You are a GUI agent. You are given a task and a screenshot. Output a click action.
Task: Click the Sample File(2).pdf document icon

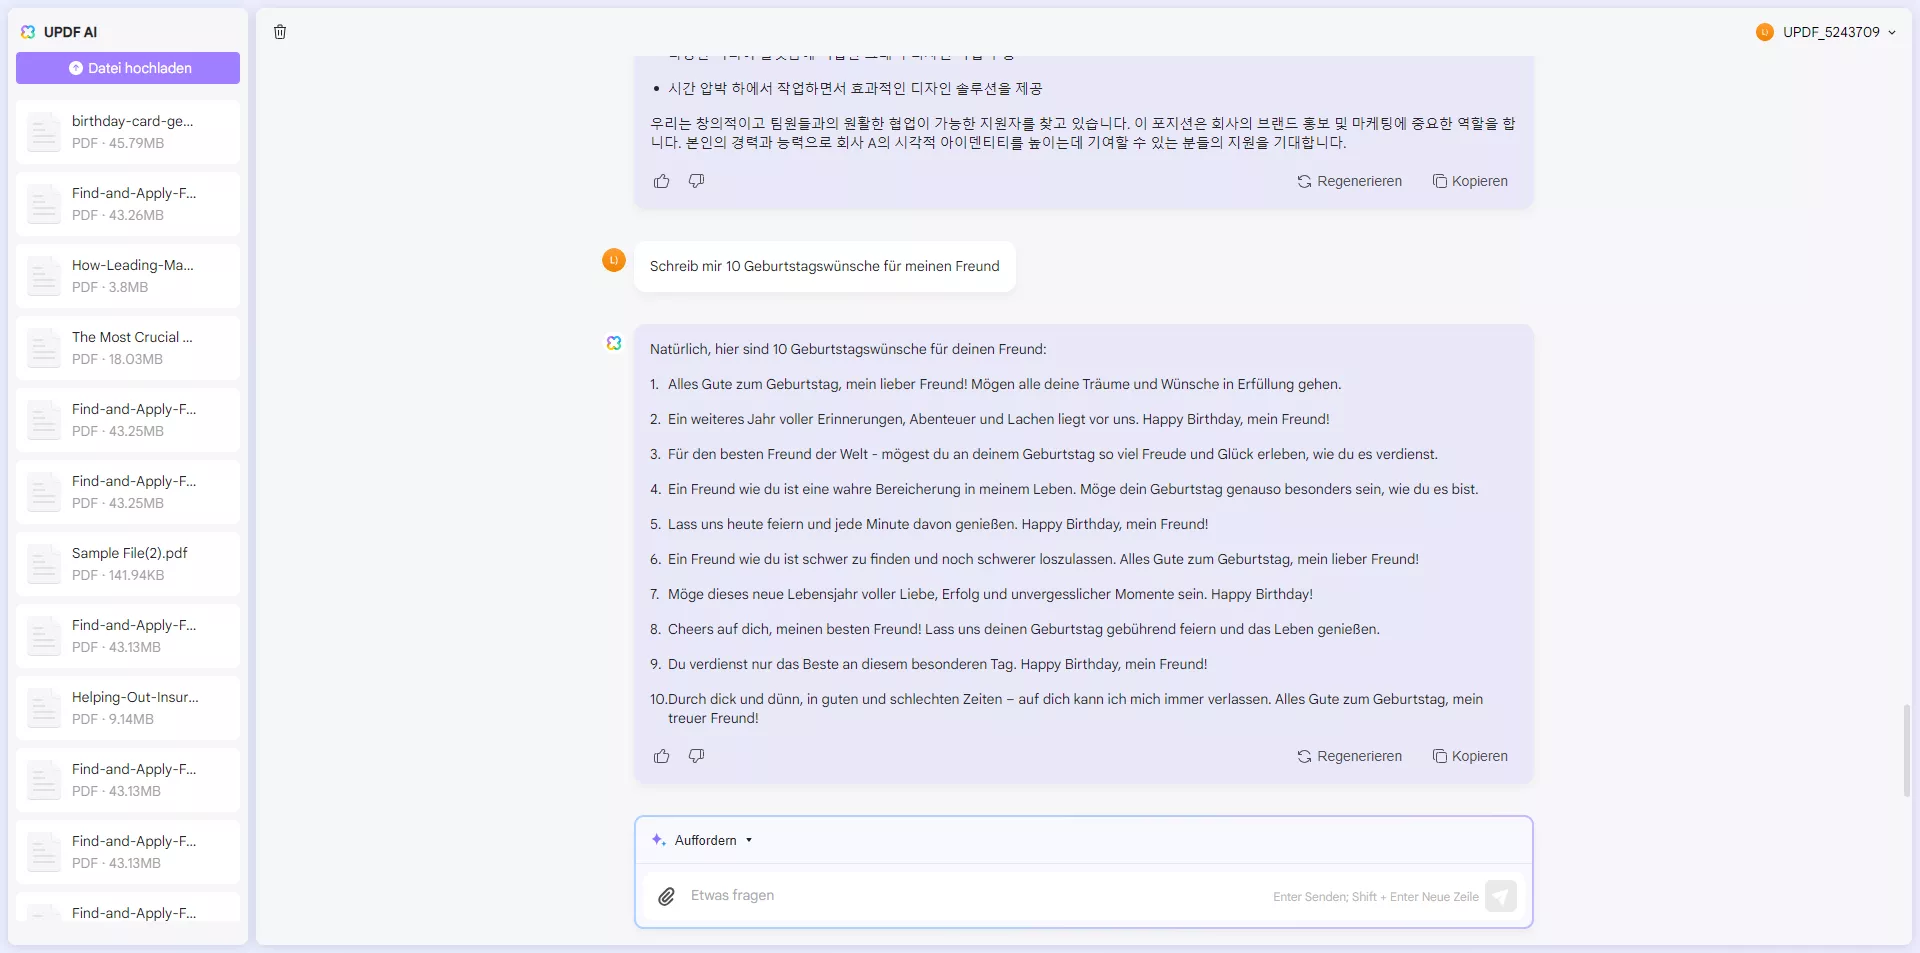44,564
